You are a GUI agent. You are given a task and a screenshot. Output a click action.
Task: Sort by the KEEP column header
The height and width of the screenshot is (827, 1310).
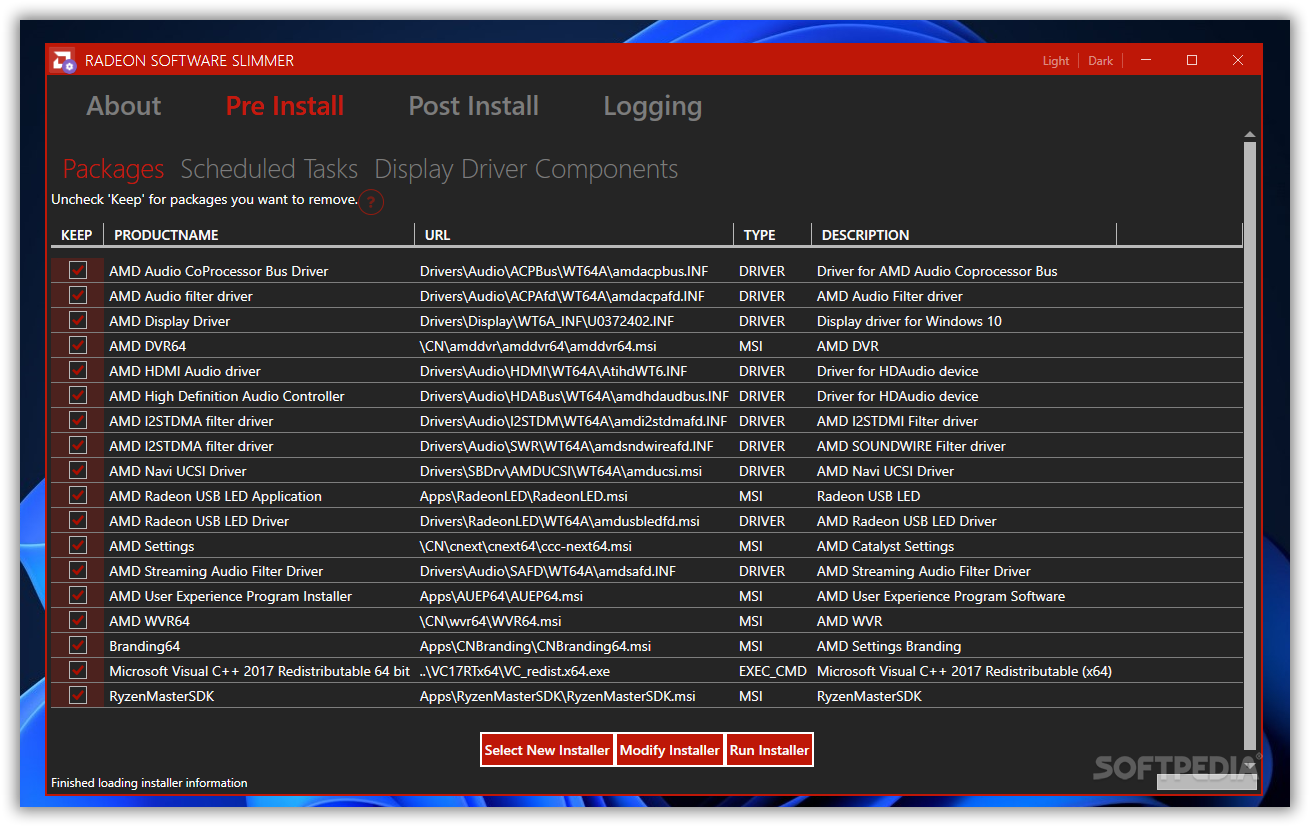coord(77,235)
